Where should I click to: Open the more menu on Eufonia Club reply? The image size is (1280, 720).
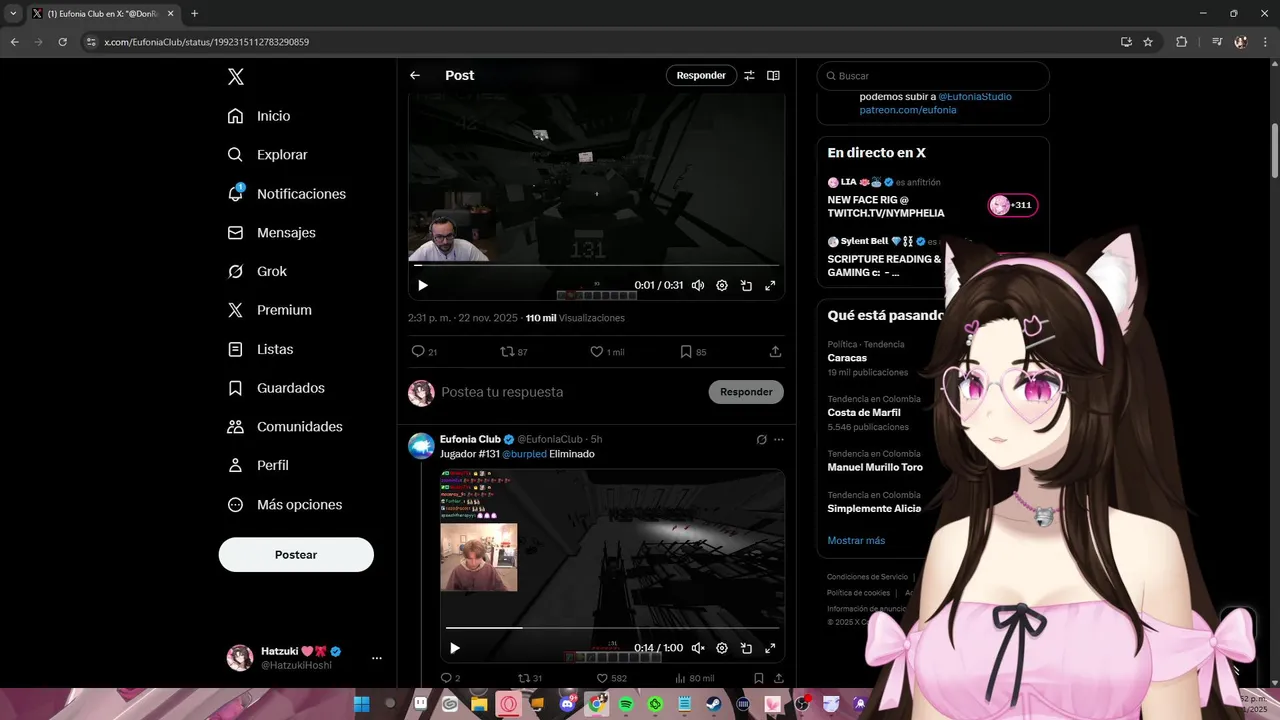(x=779, y=439)
